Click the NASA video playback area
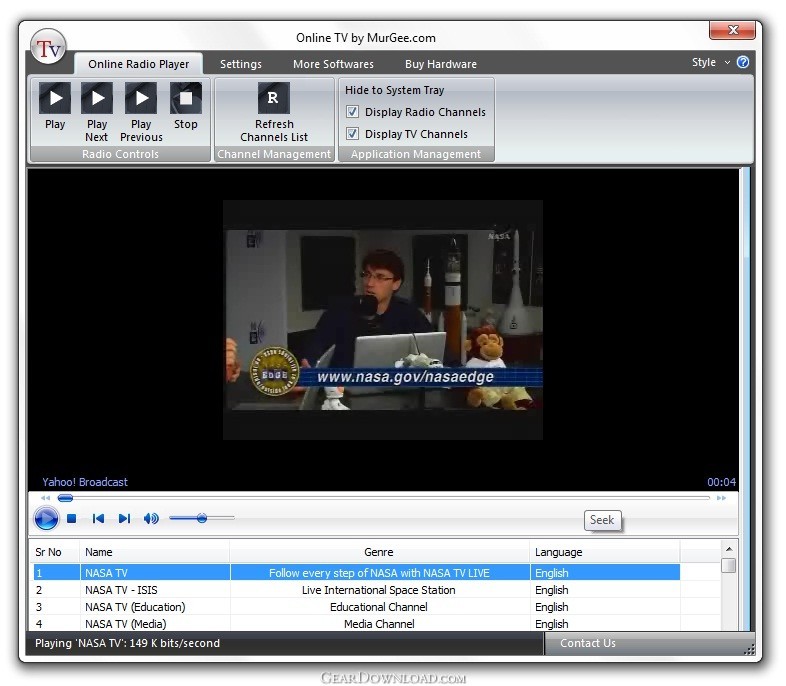 [x=383, y=320]
